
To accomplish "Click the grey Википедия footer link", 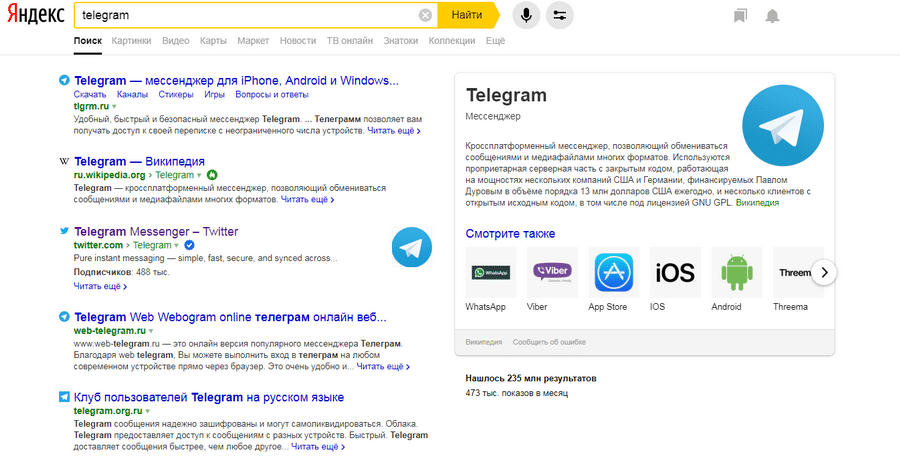I will point(483,342).
